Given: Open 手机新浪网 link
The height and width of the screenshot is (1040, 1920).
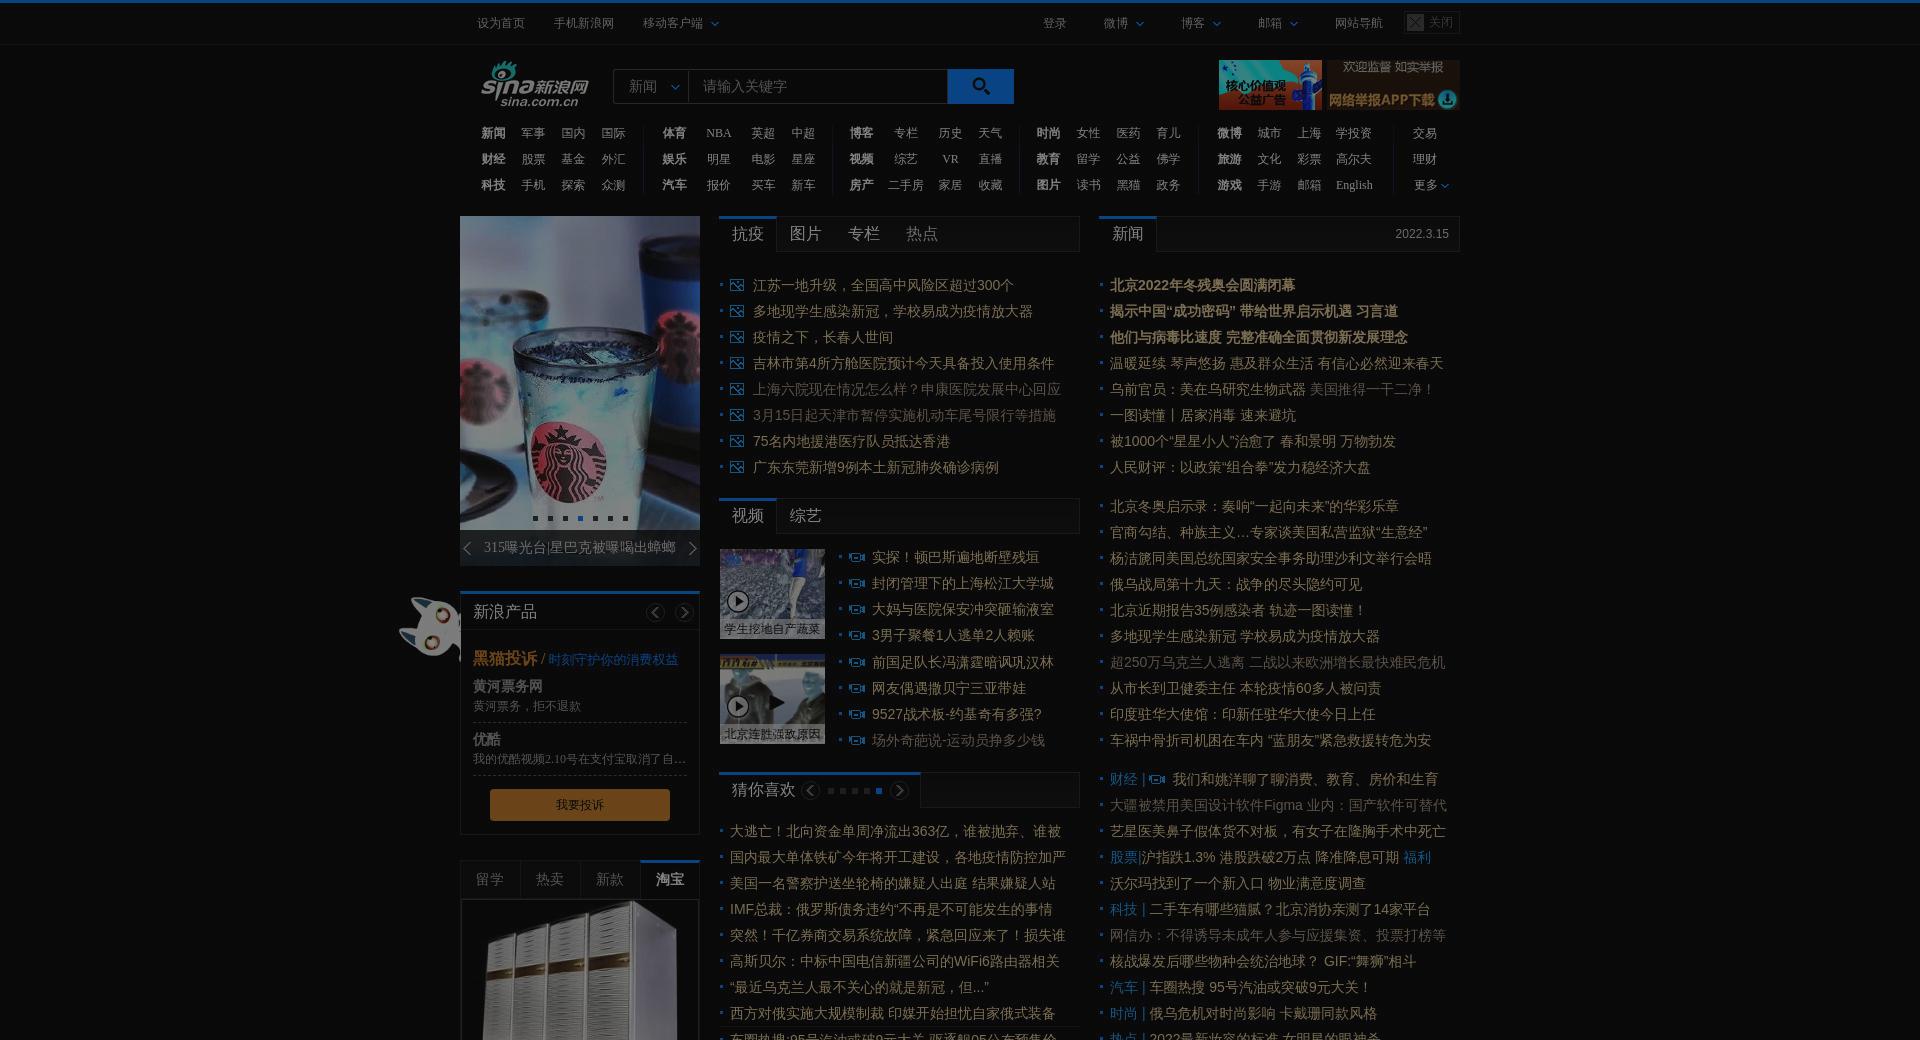Looking at the screenshot, I should [584, 23].
